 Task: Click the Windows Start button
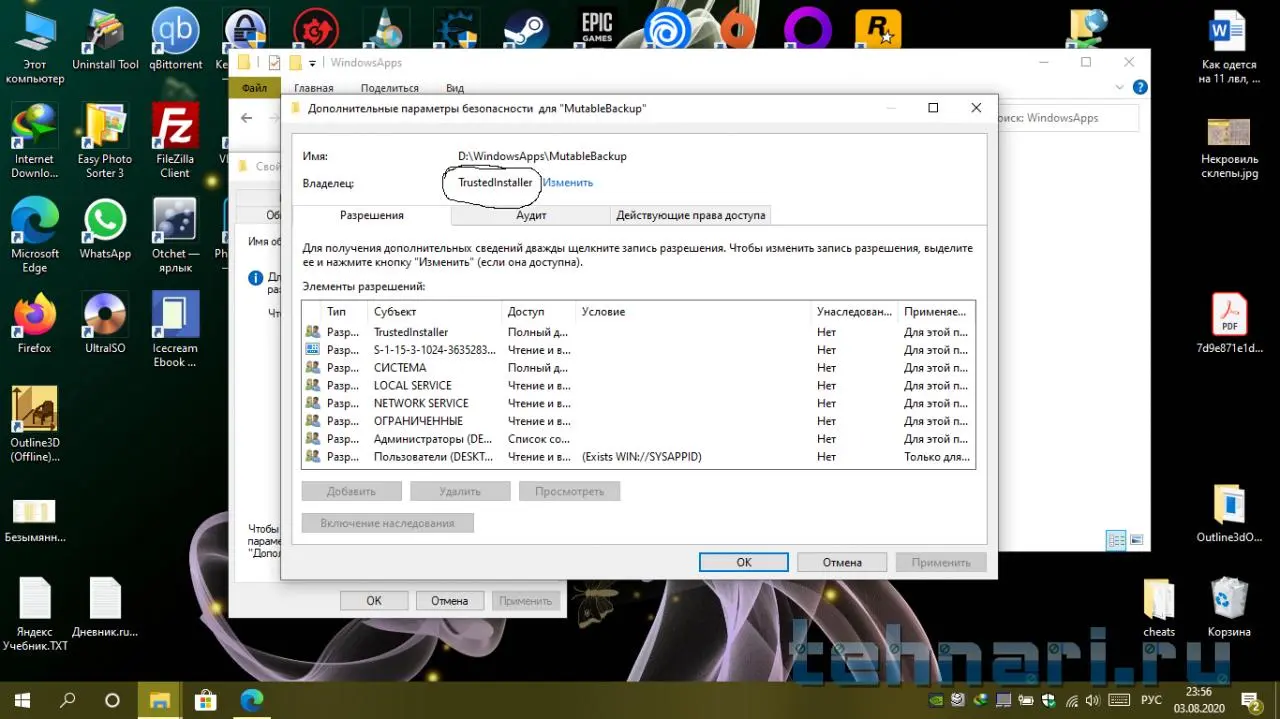pyautogui.click(x=22, y=700)
